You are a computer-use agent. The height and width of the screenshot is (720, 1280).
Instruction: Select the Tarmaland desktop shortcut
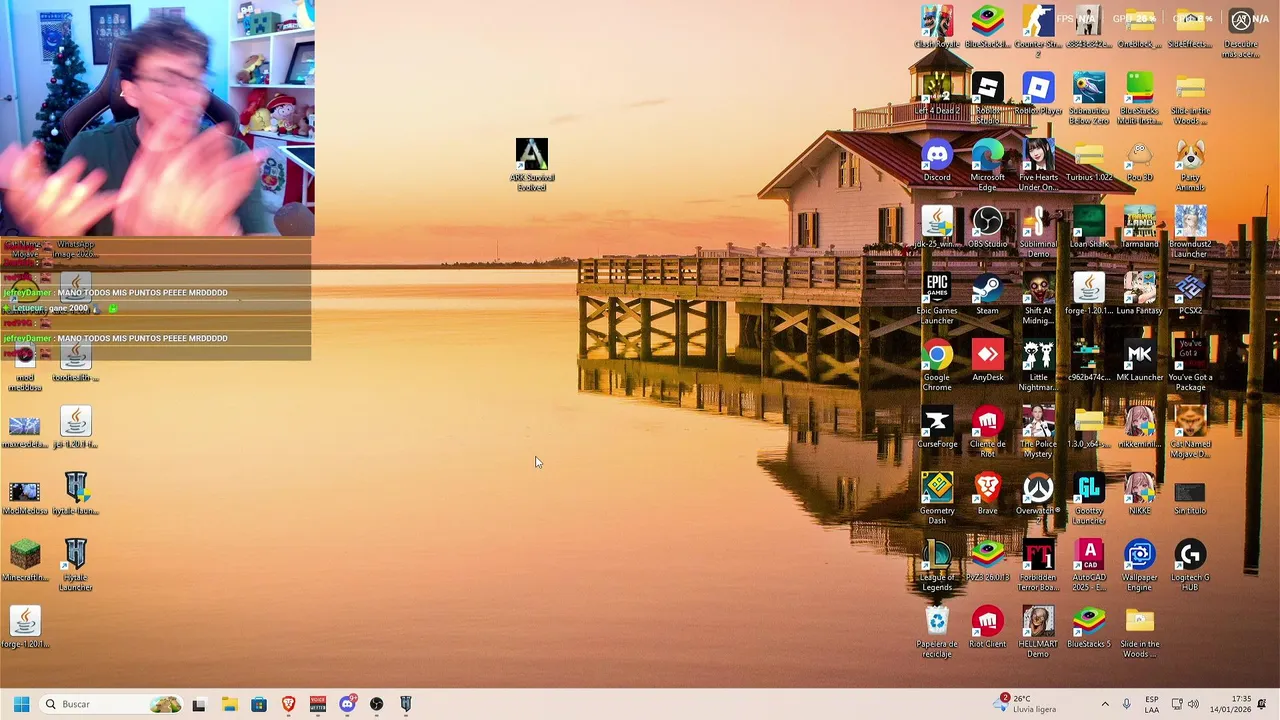coord(1139,229)
